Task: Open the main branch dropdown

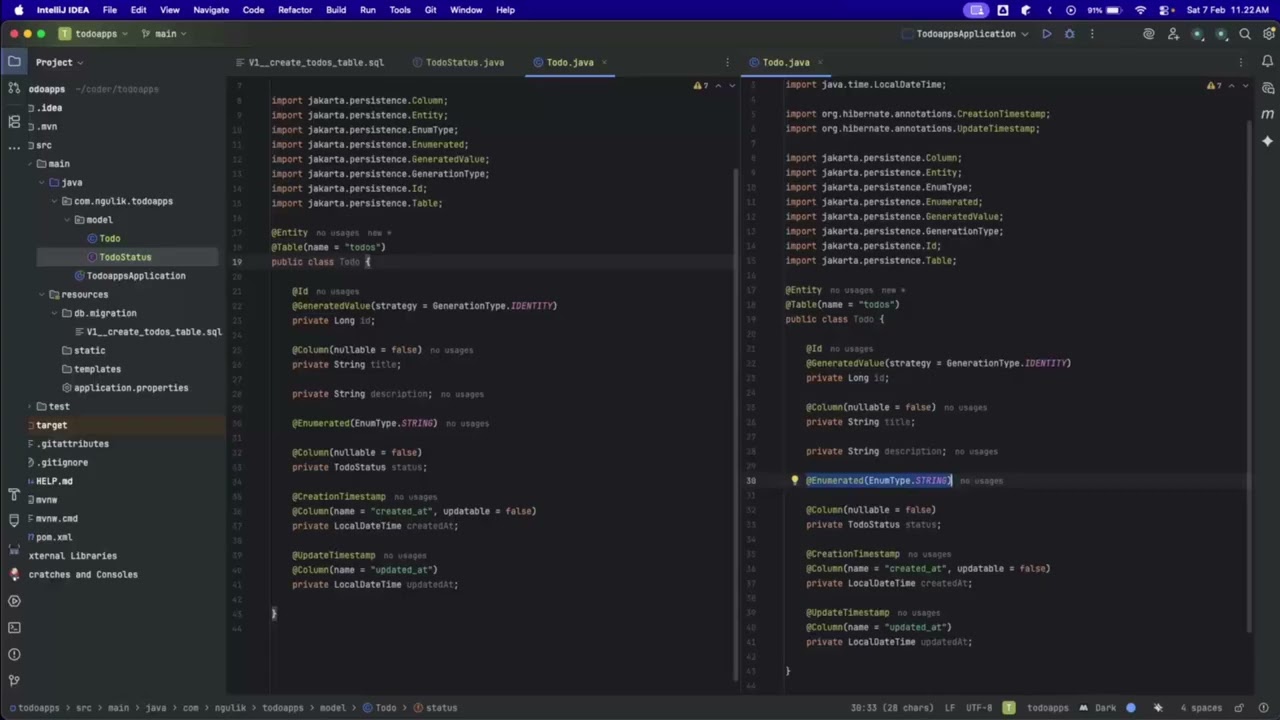Action: [x=164, y=34]
